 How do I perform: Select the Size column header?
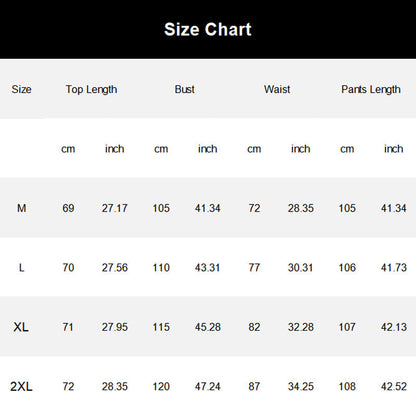point(21,89)
